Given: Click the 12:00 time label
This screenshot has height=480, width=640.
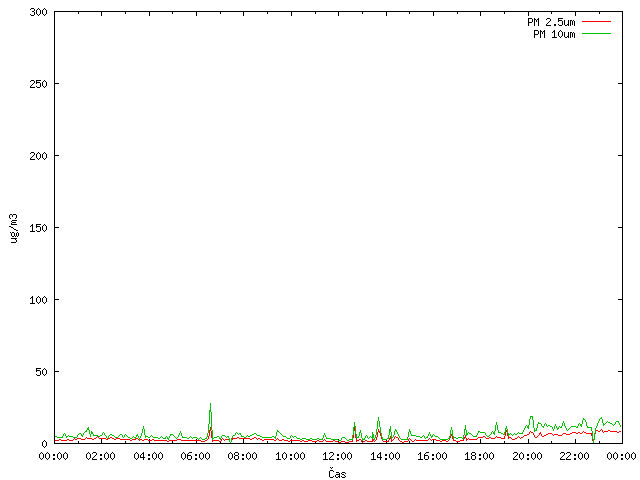Looking at the screenshot, I should click(337, 456).
